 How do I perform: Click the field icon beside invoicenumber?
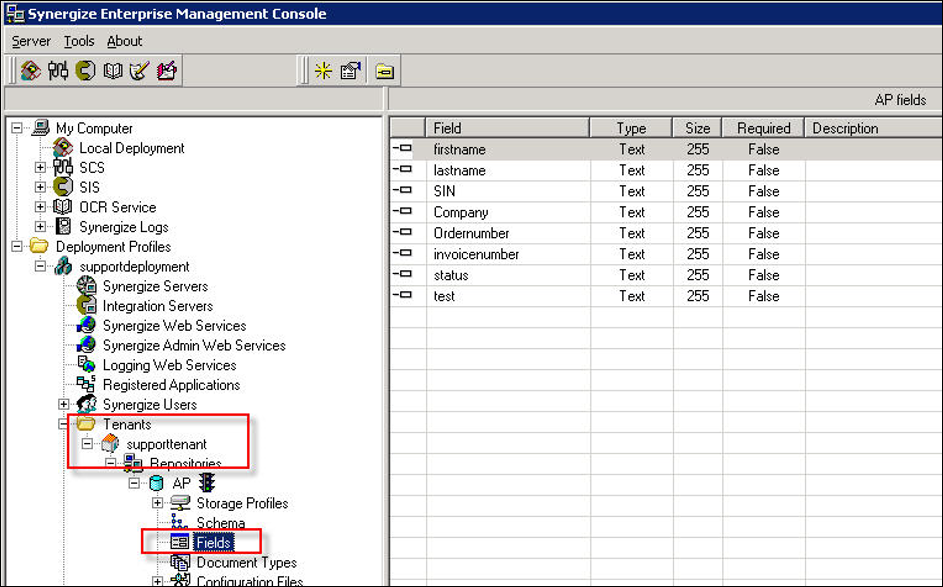(402, 253)
